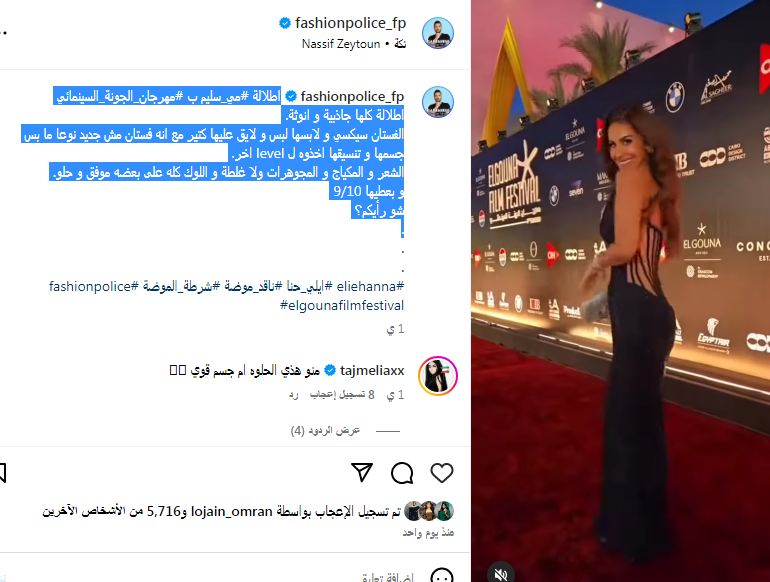The width and height of the screenshot is (770, 582).
Task: Share post via paper plane icon
Action: tap(362, 472)
